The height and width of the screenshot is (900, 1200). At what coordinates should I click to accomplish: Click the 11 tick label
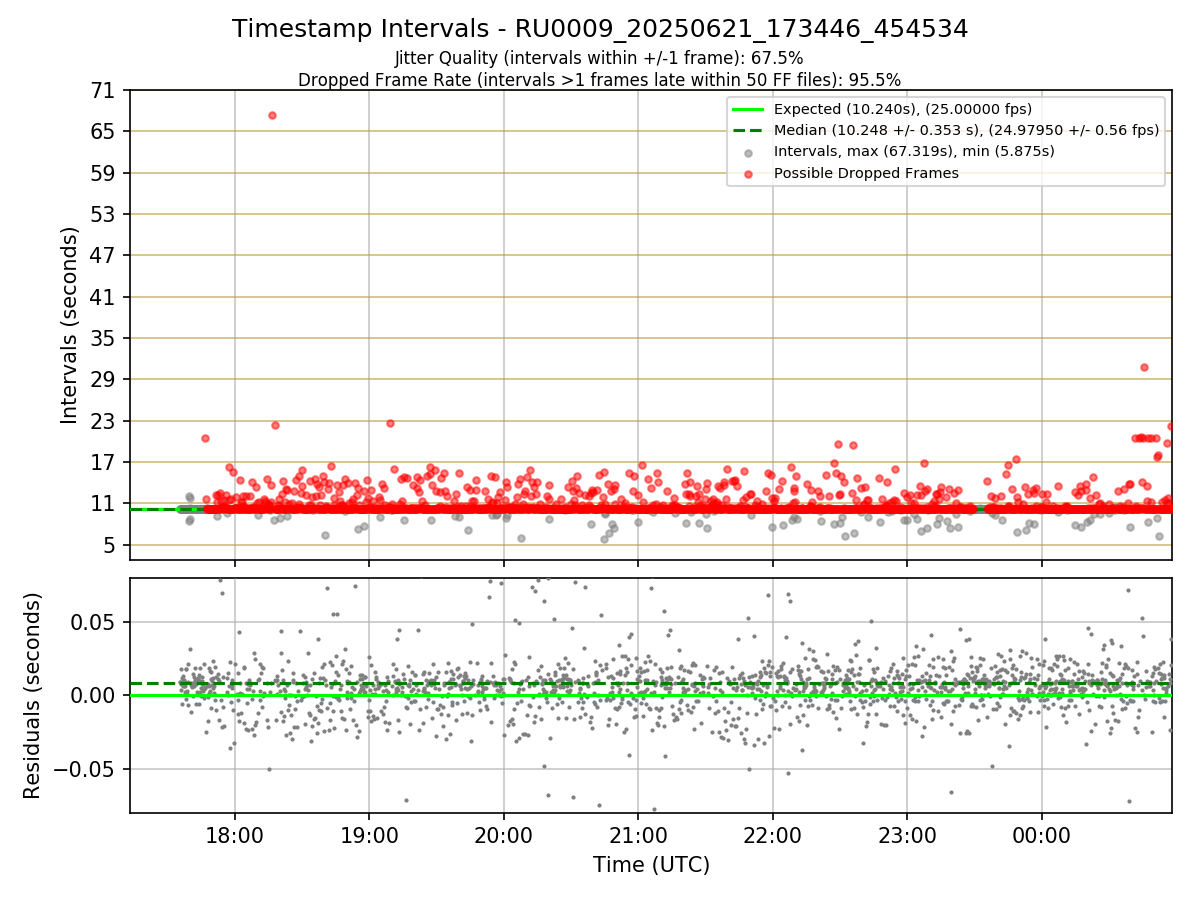(x=104, y=503)
